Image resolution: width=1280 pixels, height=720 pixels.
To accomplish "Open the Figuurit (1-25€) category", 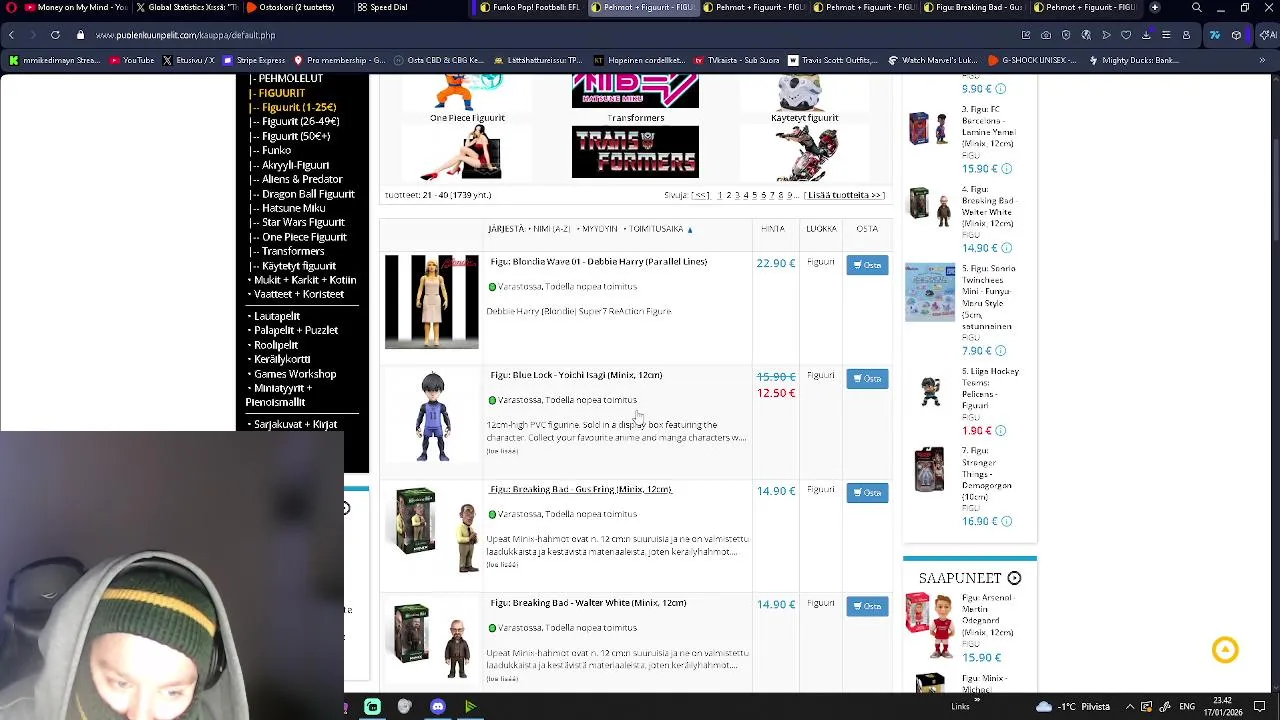I will [298, 107].
